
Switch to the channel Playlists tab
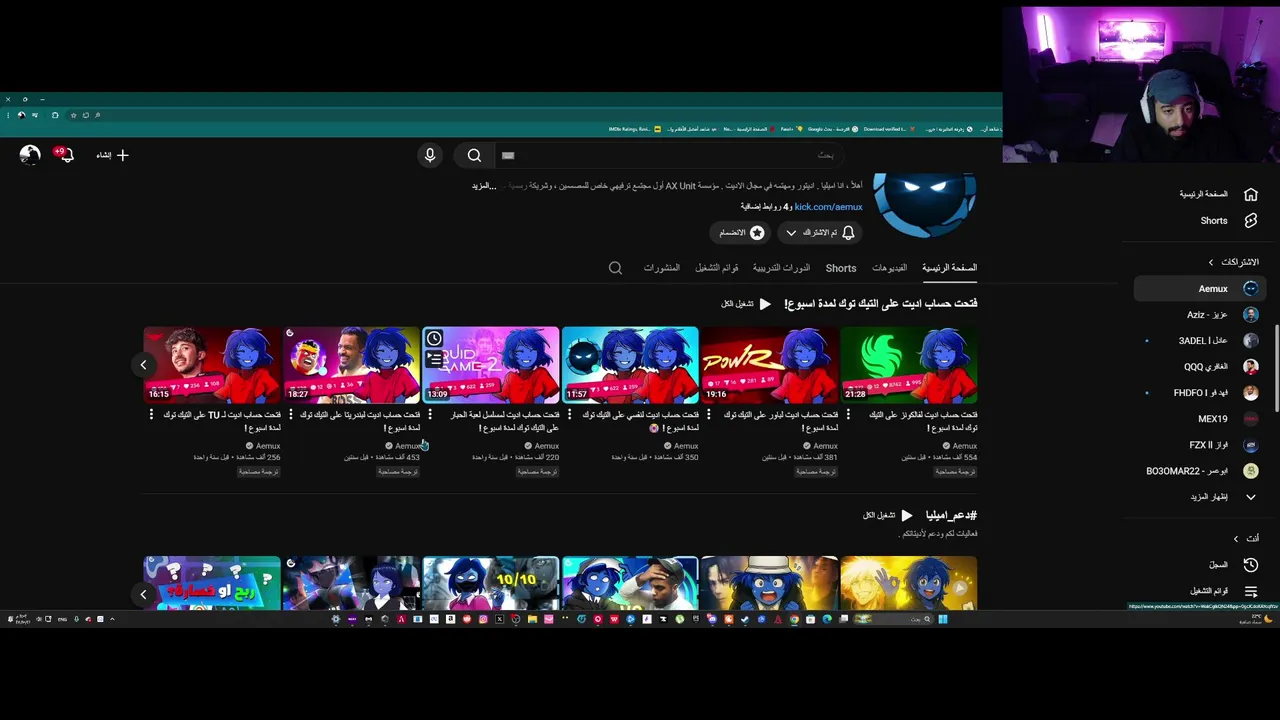click(x=717, y=268)
